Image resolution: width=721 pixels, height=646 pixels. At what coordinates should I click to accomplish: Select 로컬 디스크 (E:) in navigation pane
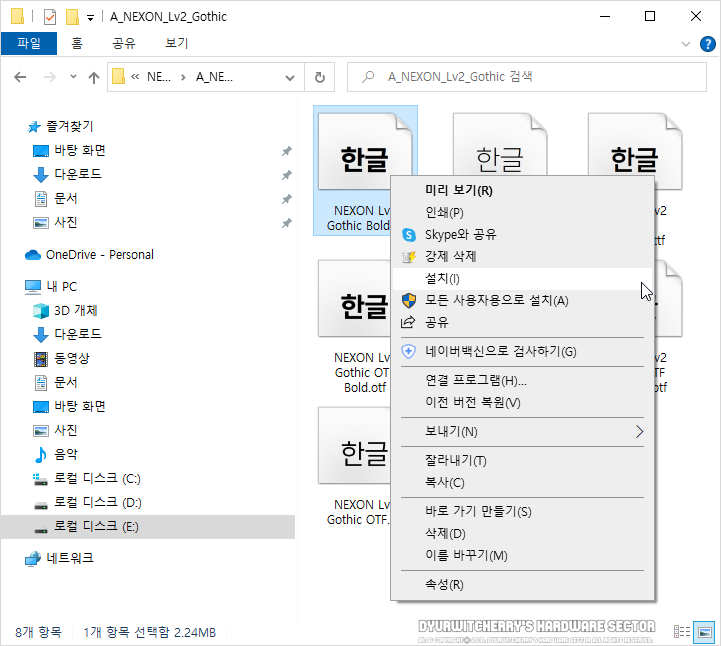coord(148,527)
